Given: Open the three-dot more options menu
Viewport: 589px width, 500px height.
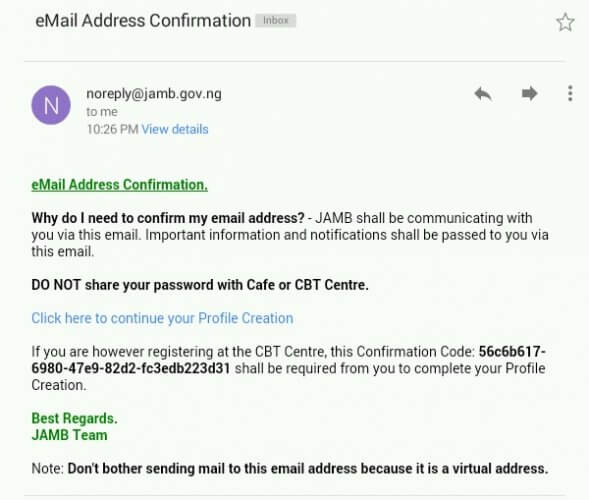Looking at the screenshot, I should tap(570, 93).
